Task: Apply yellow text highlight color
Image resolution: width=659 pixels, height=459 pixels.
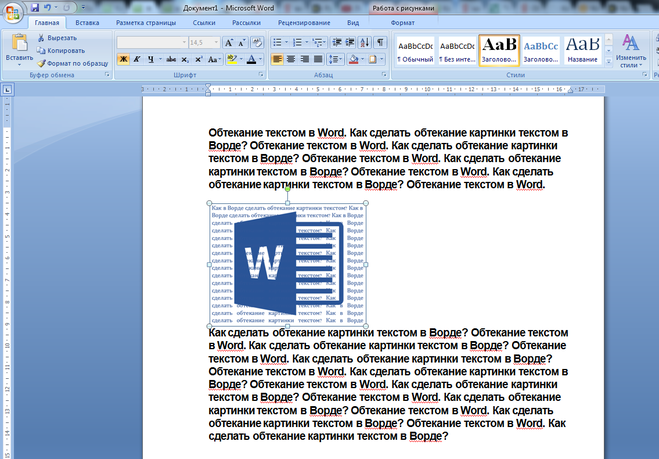Action: coord(232,59)
